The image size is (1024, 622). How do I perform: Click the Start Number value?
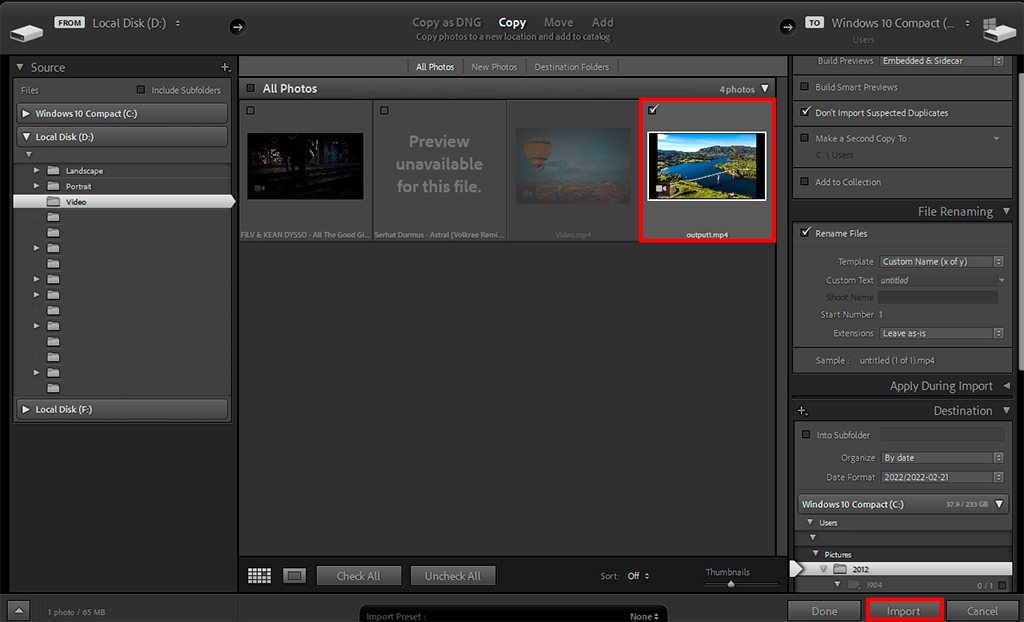click(880, 314)
